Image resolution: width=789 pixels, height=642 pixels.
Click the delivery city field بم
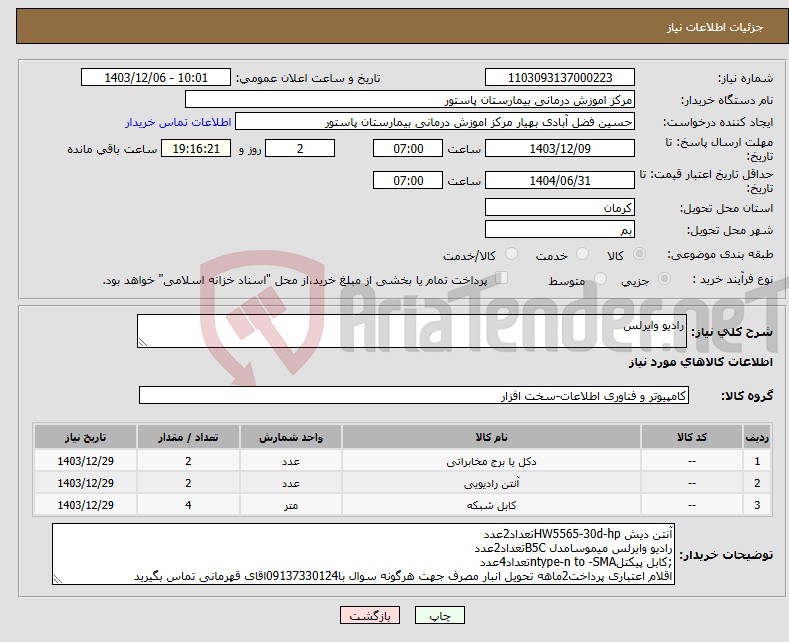coord(560,229)
